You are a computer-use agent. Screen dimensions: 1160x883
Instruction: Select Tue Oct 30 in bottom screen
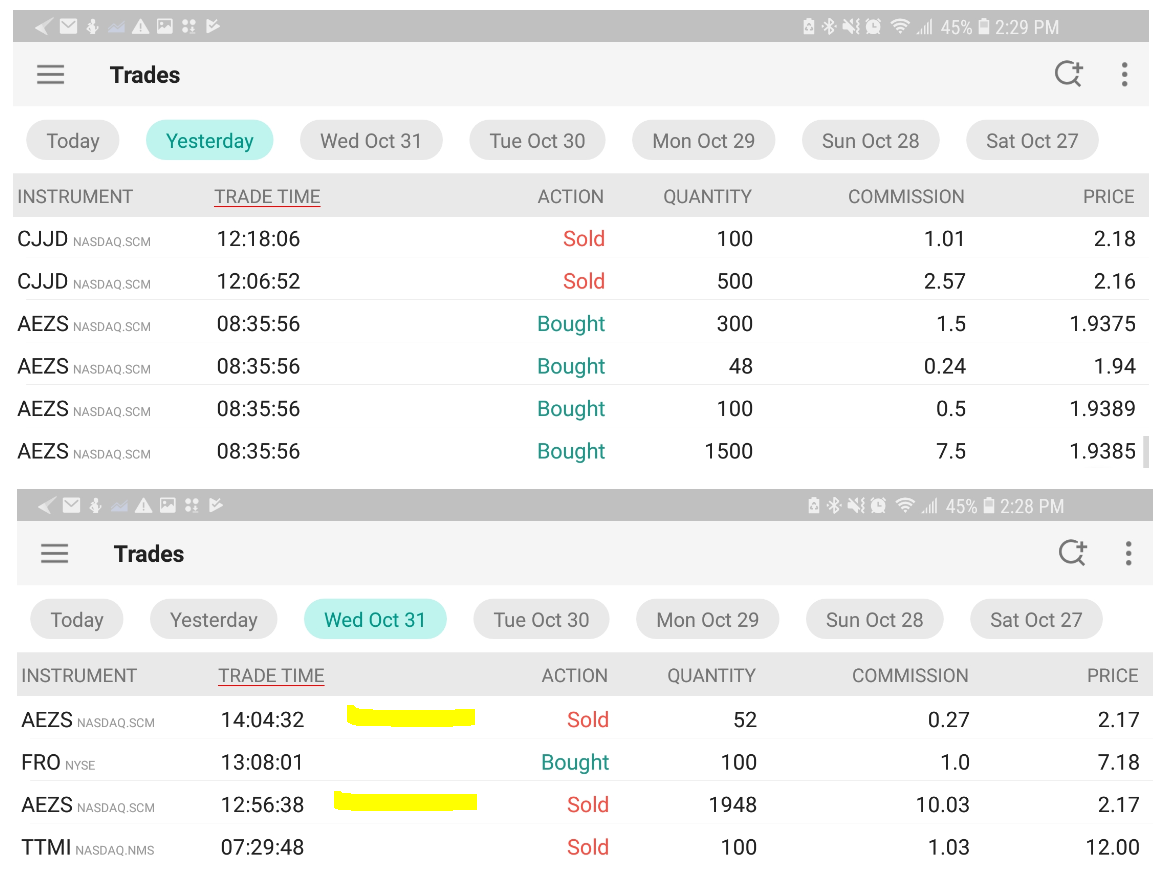click(x=541, y=620)
